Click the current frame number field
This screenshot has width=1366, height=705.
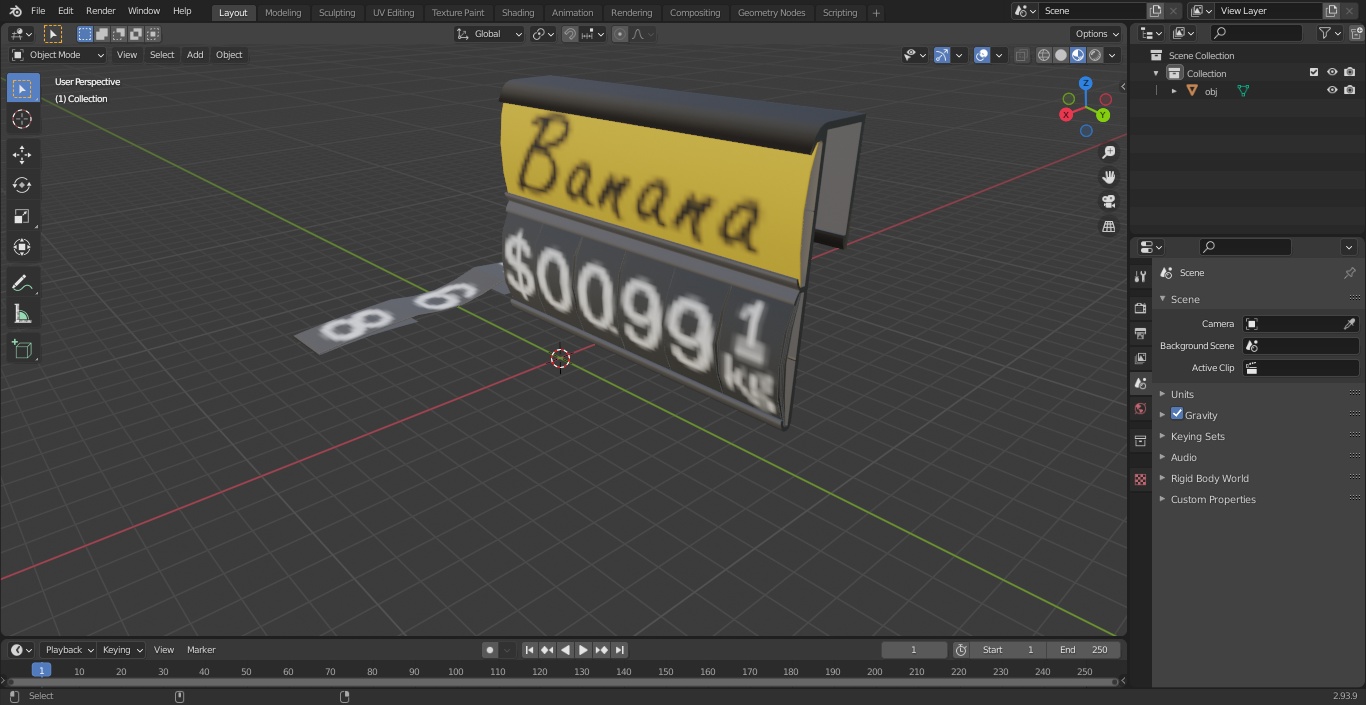pyautogui.click(x=914, y=650)
